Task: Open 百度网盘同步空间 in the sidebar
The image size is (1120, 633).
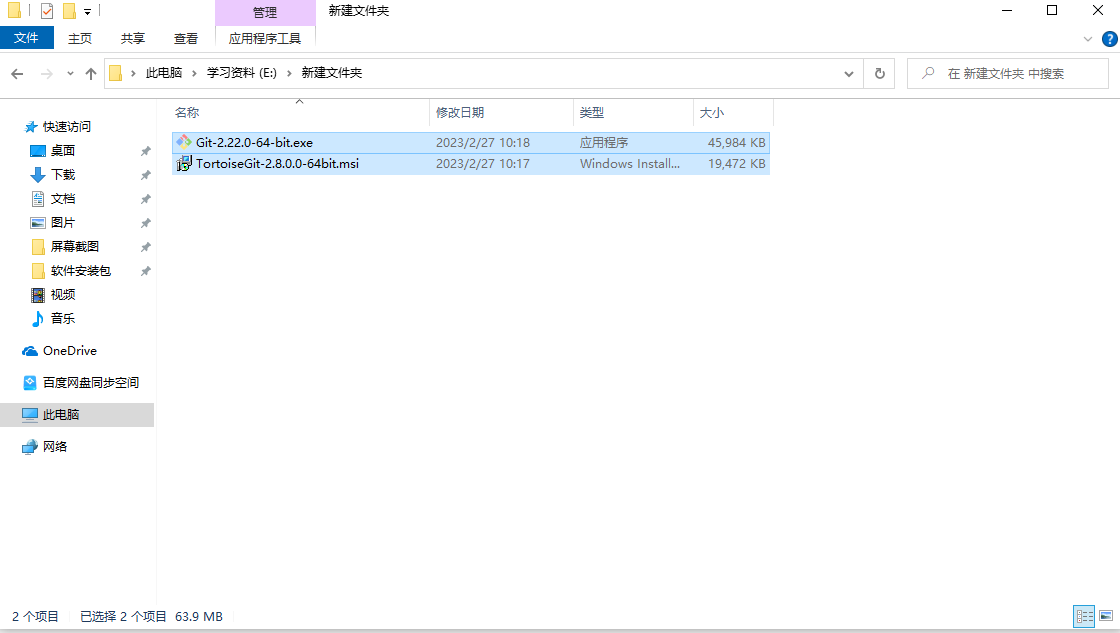Action: (x=91, y=383)
